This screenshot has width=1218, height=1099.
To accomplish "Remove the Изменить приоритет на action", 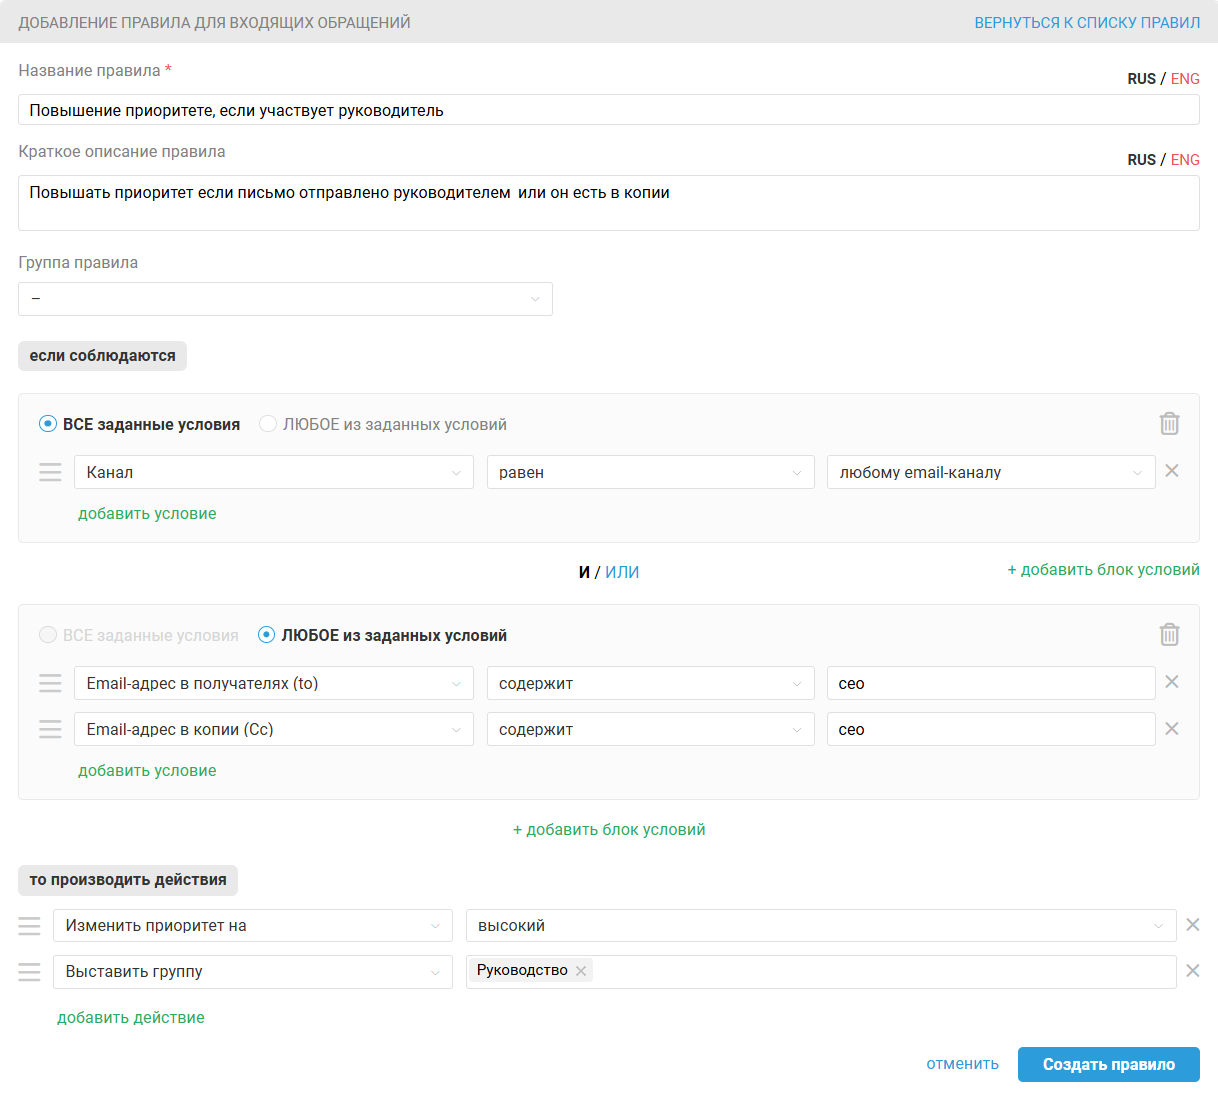I will click(x=1192, y=925).
